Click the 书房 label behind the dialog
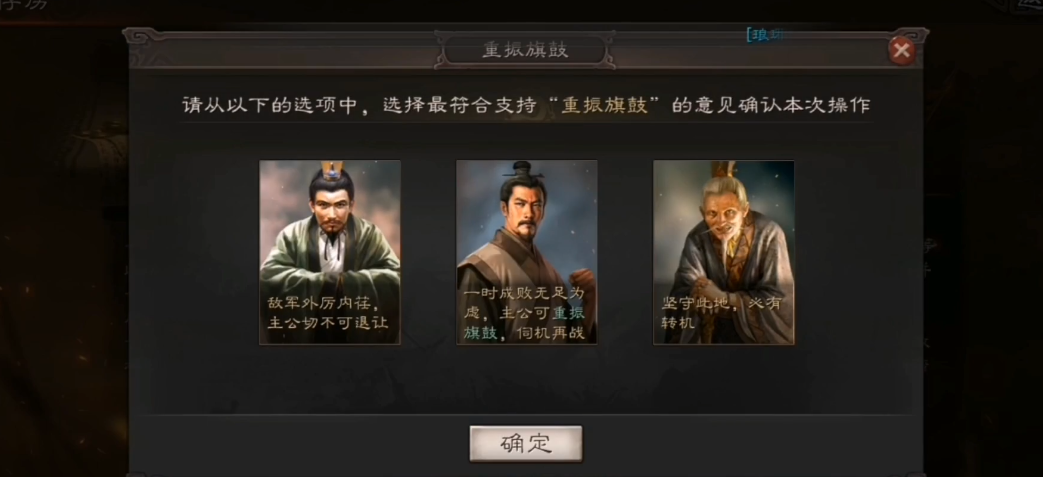Viewport: 1043px width, 477px height. (x=21, y=5)
